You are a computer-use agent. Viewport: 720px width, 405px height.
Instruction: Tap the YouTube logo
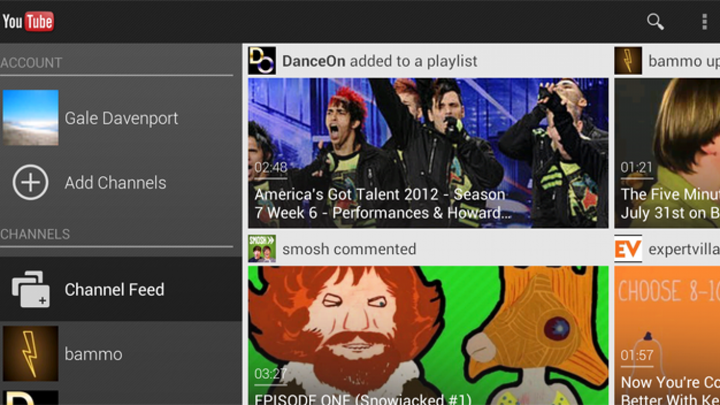(28, 22)
